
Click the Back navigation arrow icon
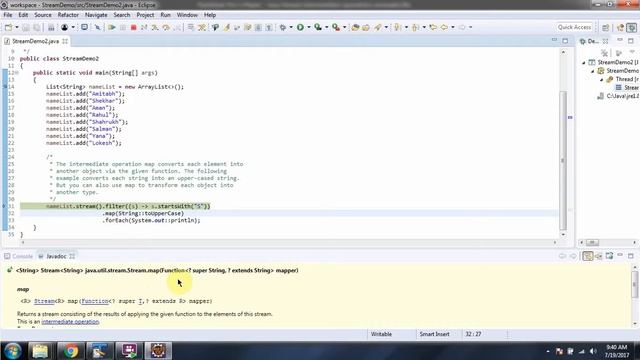pyautogui.click(x=444, y=27)
